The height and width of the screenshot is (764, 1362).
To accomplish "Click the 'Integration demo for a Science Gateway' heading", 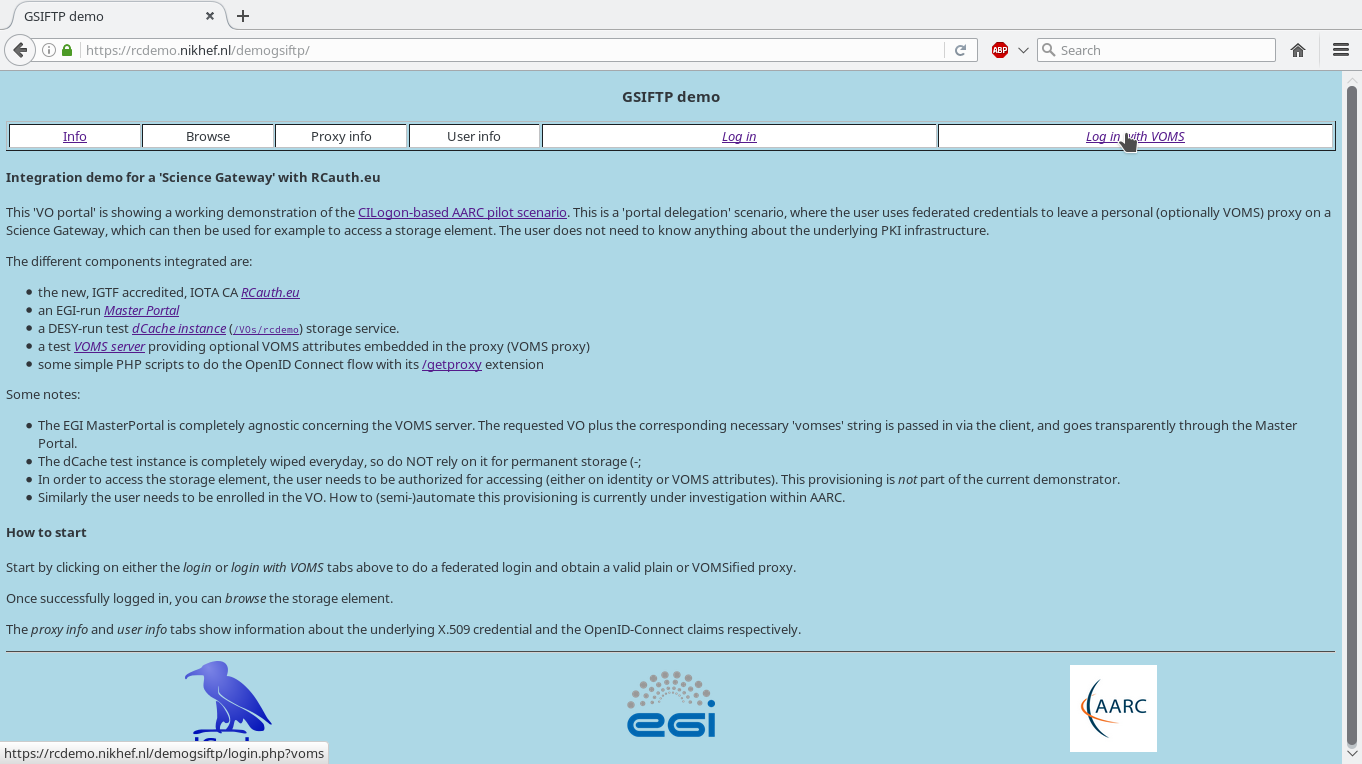I will pyautogui.click(x=193, y=177).
